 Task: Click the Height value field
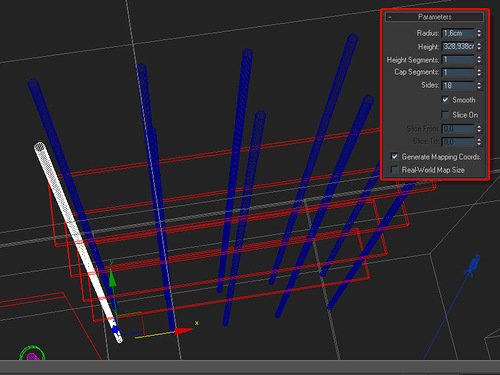click(458, 46)
